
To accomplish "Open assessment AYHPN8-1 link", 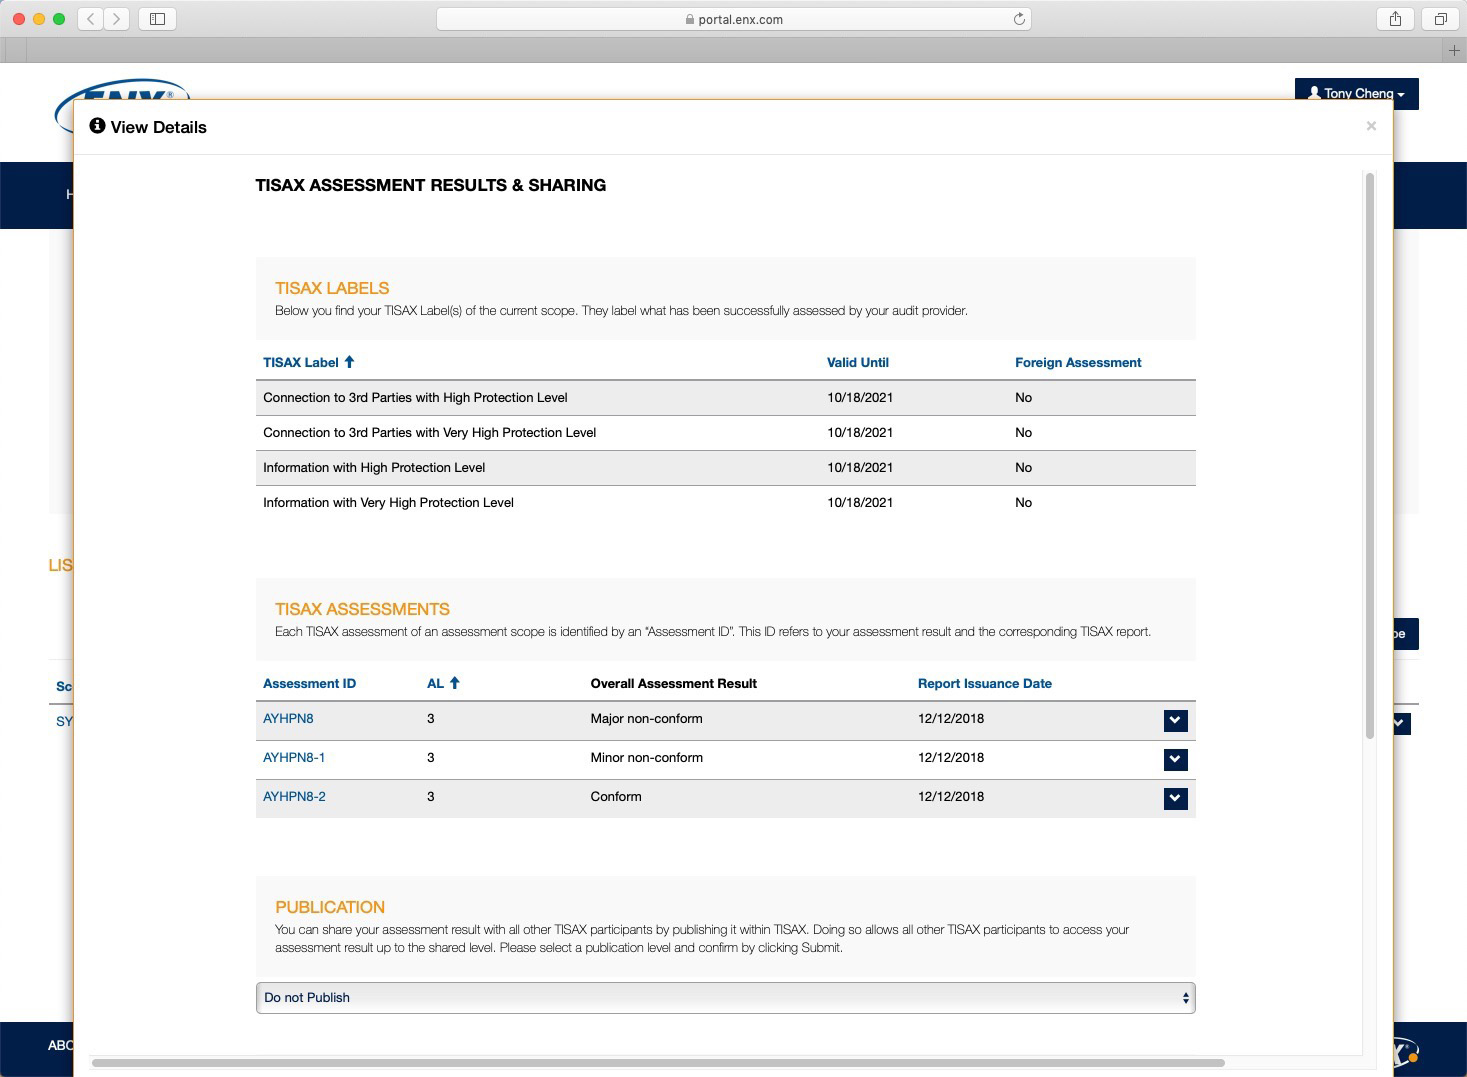I will pos(294,757).
